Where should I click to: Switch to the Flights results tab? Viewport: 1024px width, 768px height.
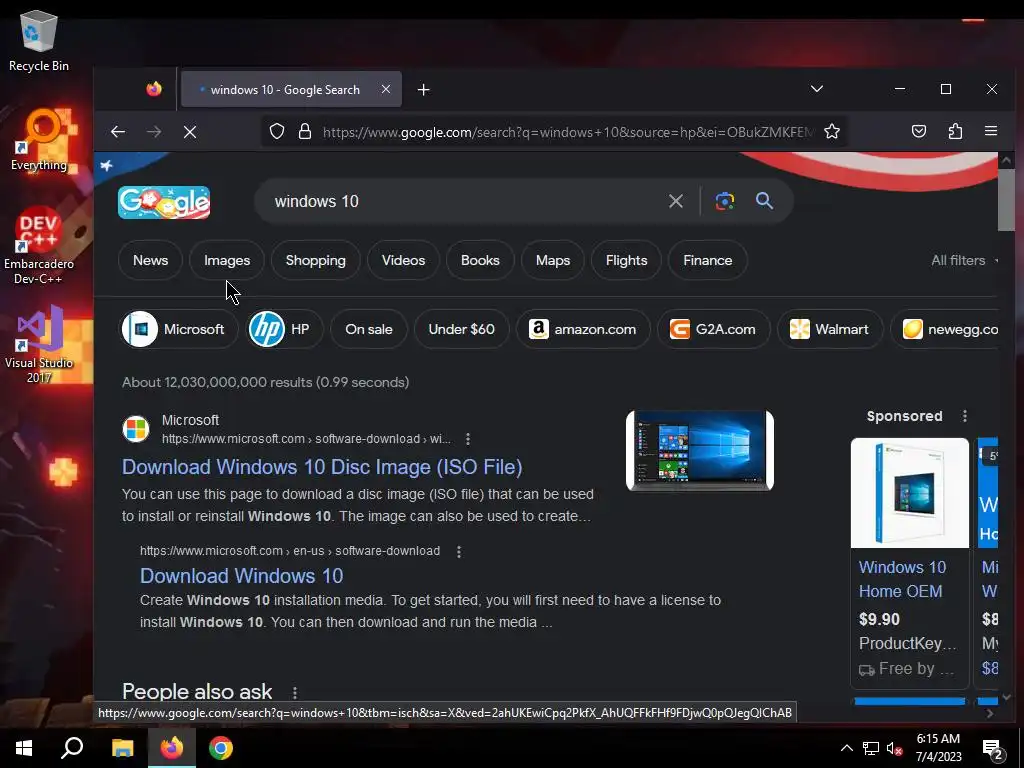tap(626, 260)
